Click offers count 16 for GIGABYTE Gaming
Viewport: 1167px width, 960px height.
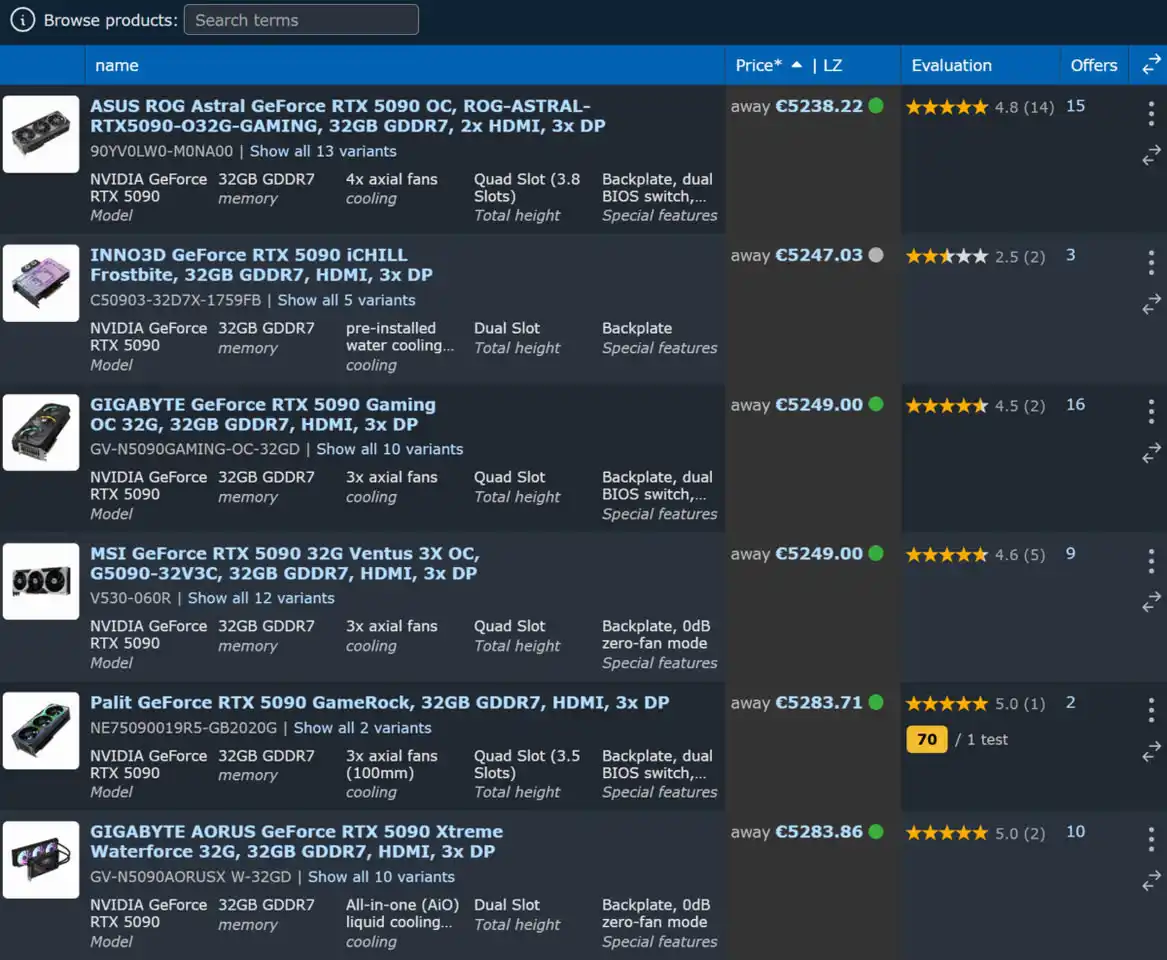[x=1075, y=405]
